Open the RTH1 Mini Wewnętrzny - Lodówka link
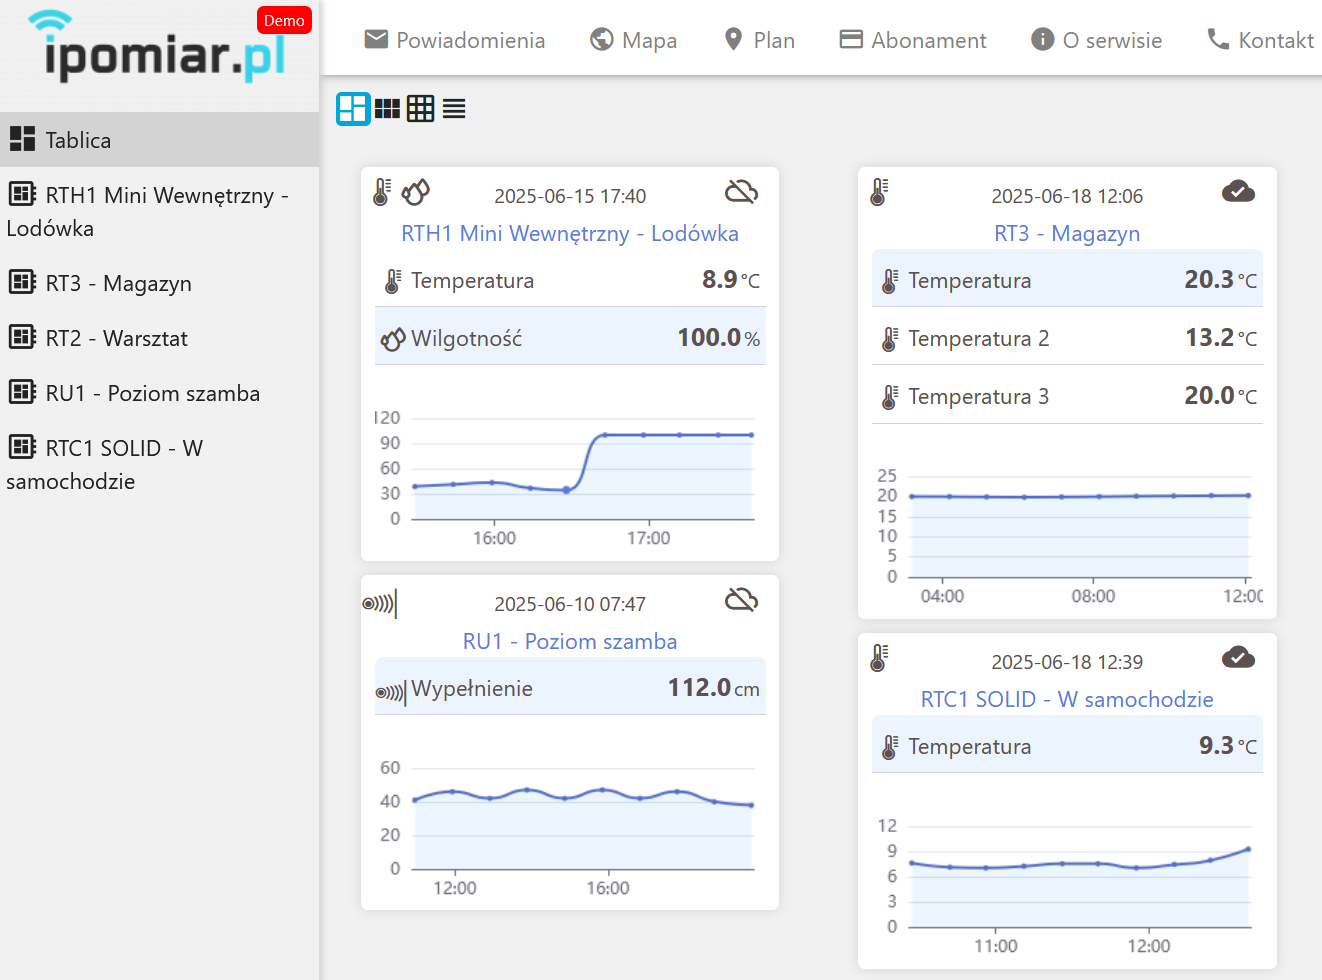This screenshot has width=1322, height=980. tap(569, 234)
